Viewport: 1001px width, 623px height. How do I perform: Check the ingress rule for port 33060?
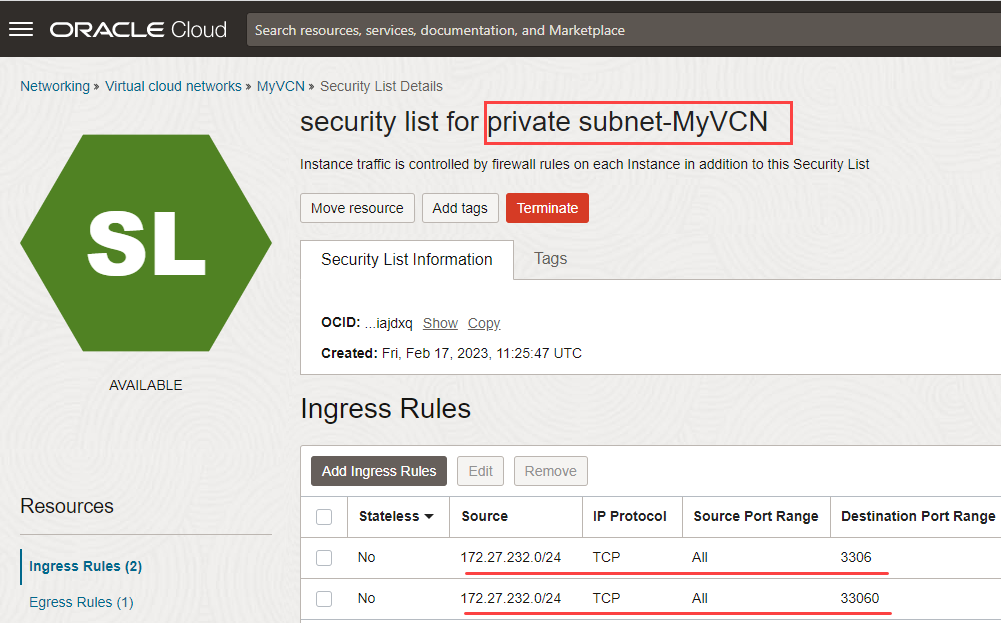click(x=324, y=598)
